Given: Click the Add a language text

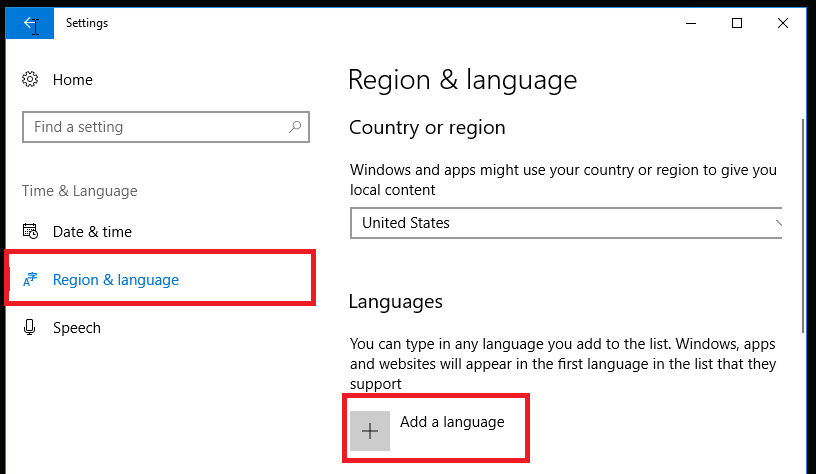Looking at the screenshot, I should click(x=452, y=421).
